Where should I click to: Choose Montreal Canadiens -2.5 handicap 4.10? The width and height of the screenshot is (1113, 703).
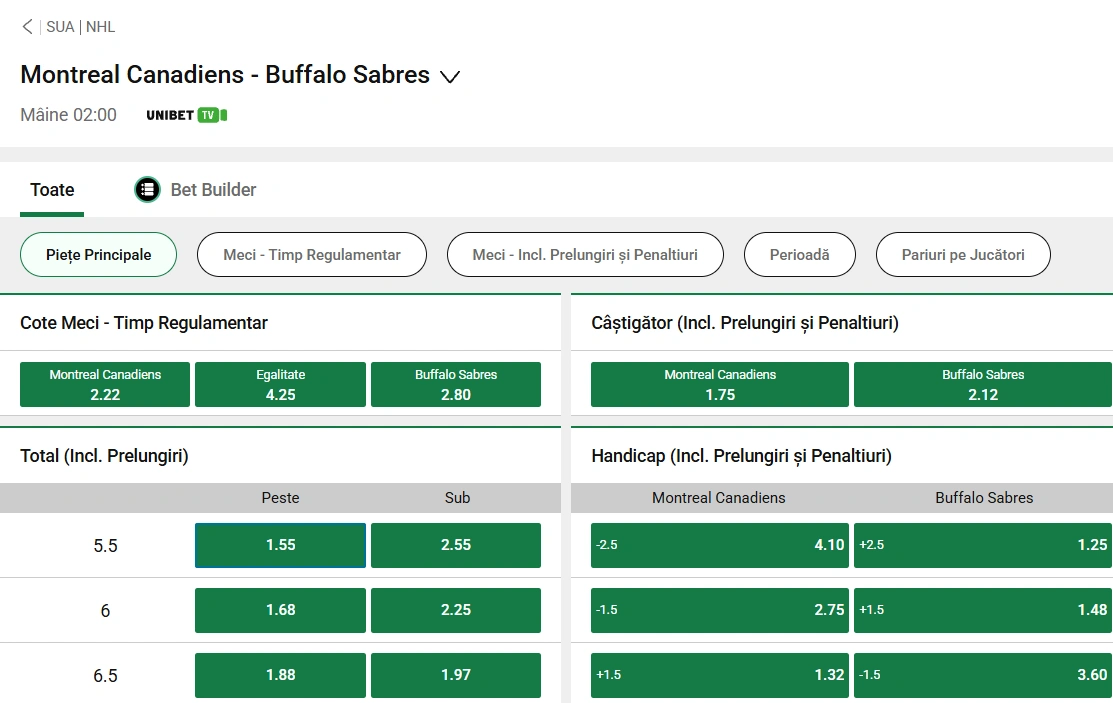tap(720, 545)
